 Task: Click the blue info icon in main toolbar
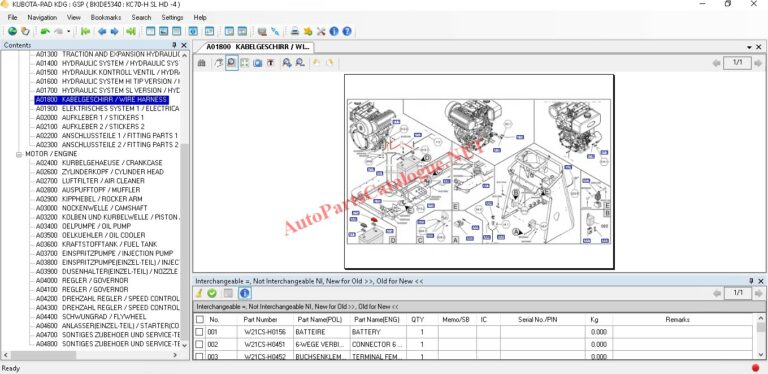pyautogui.click(x=334, y=31)
